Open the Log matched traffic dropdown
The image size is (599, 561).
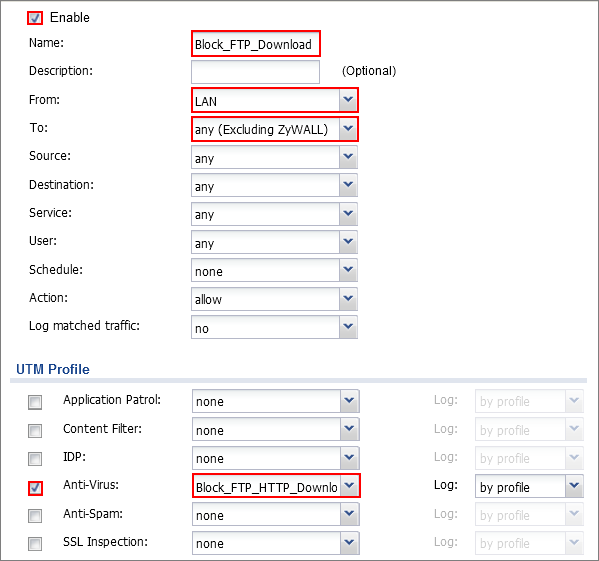pyautogui.click(x=274, y=327)
